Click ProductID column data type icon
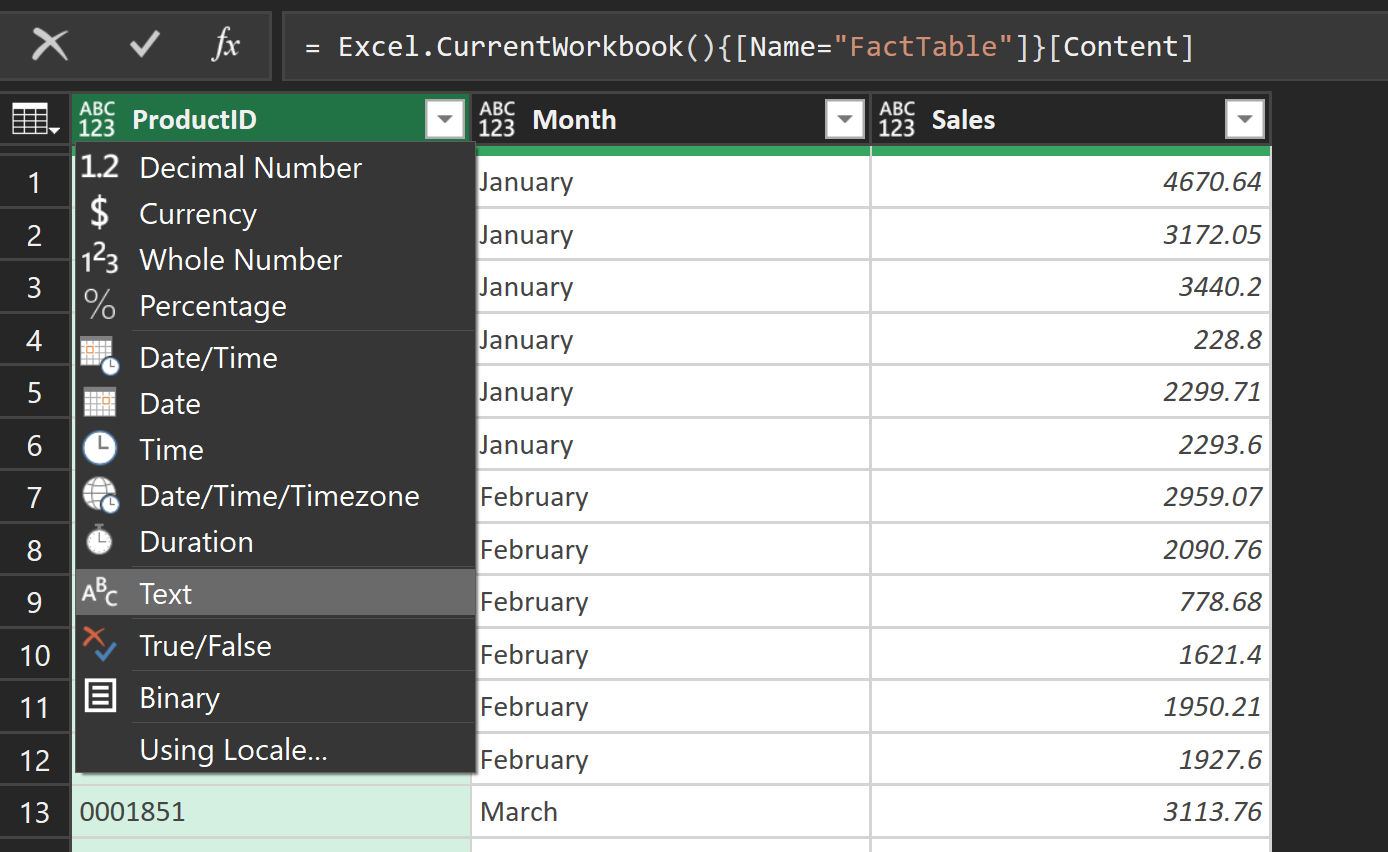 tap(98, 120)
